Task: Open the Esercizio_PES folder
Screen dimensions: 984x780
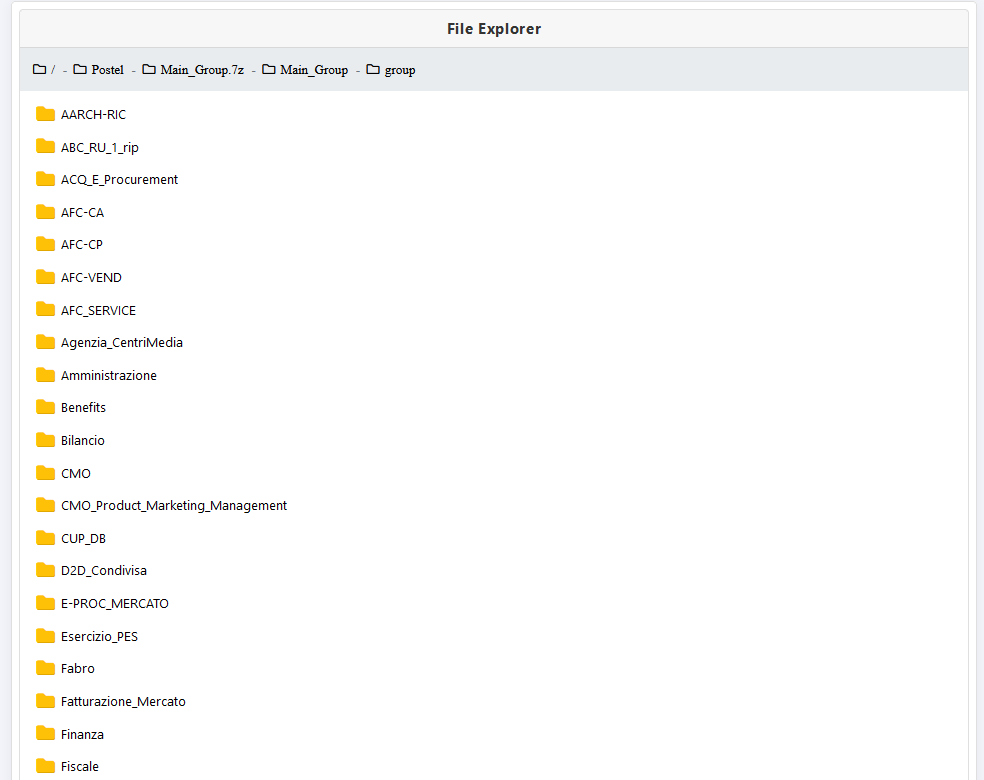Action: [x=99, y=637]
